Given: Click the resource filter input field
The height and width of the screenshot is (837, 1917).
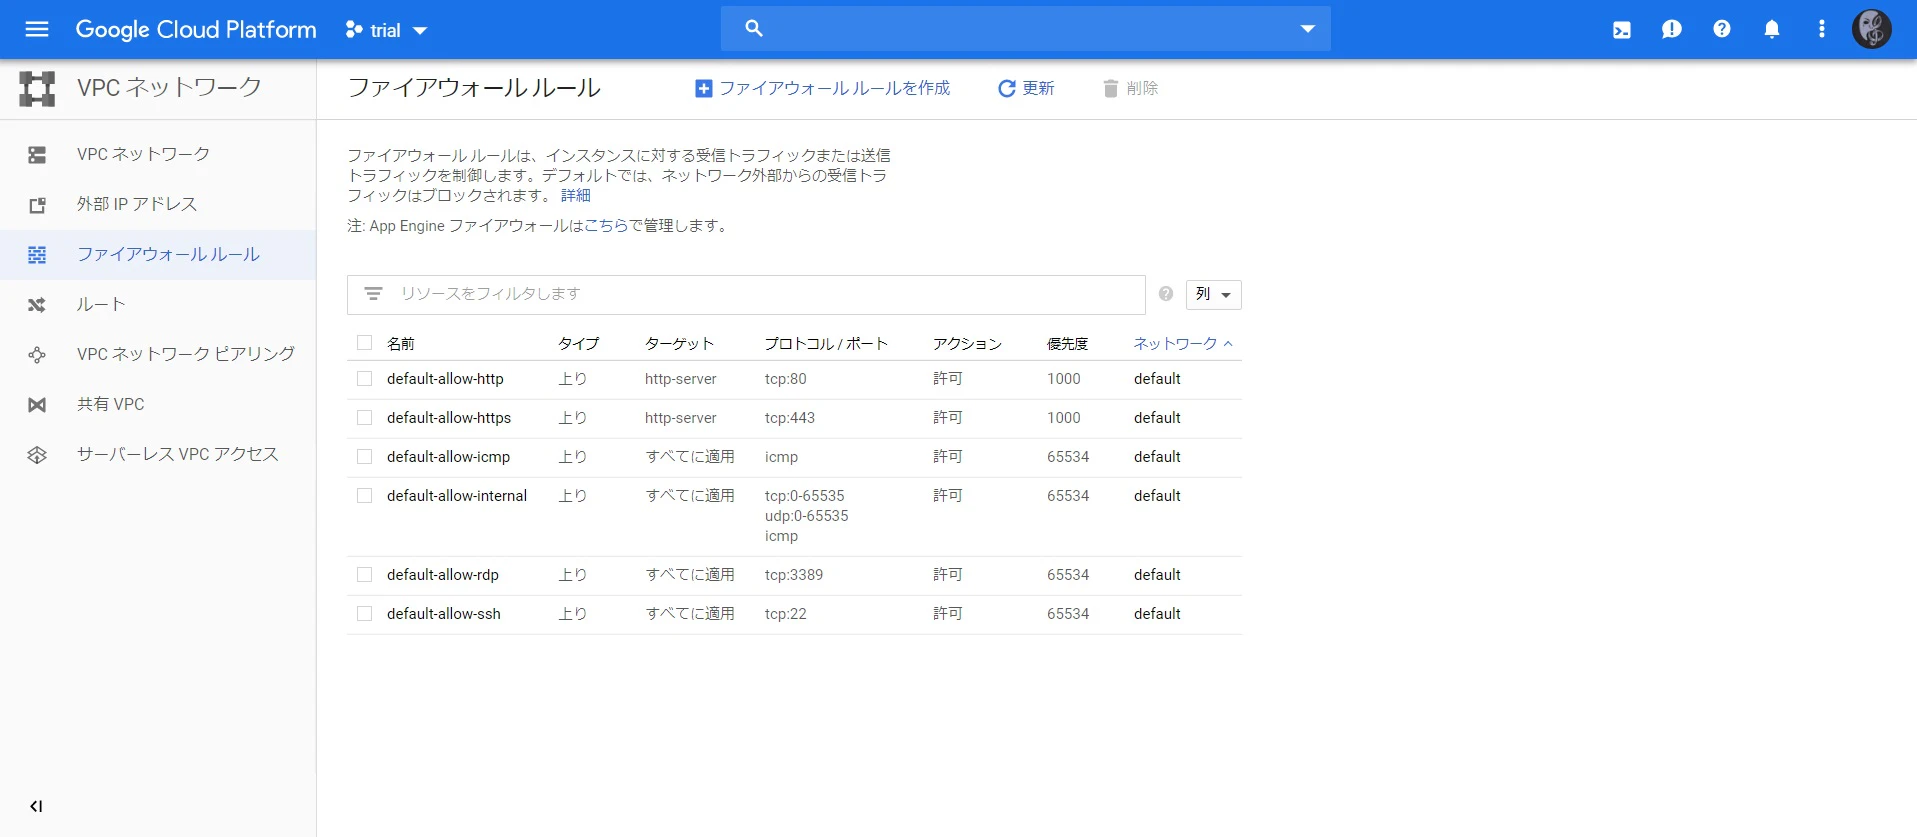Looking at the screenshot, I should coord(746,294).
